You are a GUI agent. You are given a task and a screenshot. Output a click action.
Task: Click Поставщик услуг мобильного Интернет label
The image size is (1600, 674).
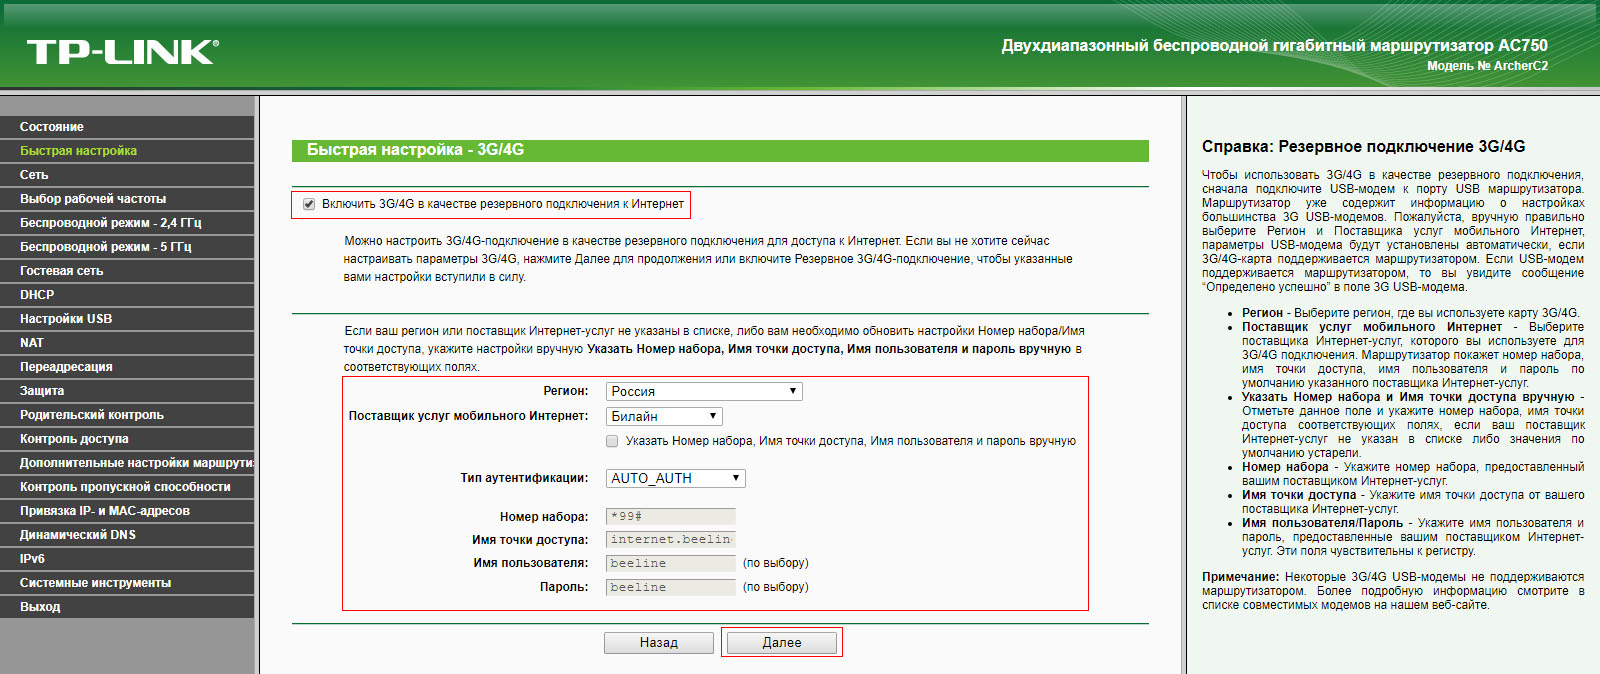[x=468, y=416]
